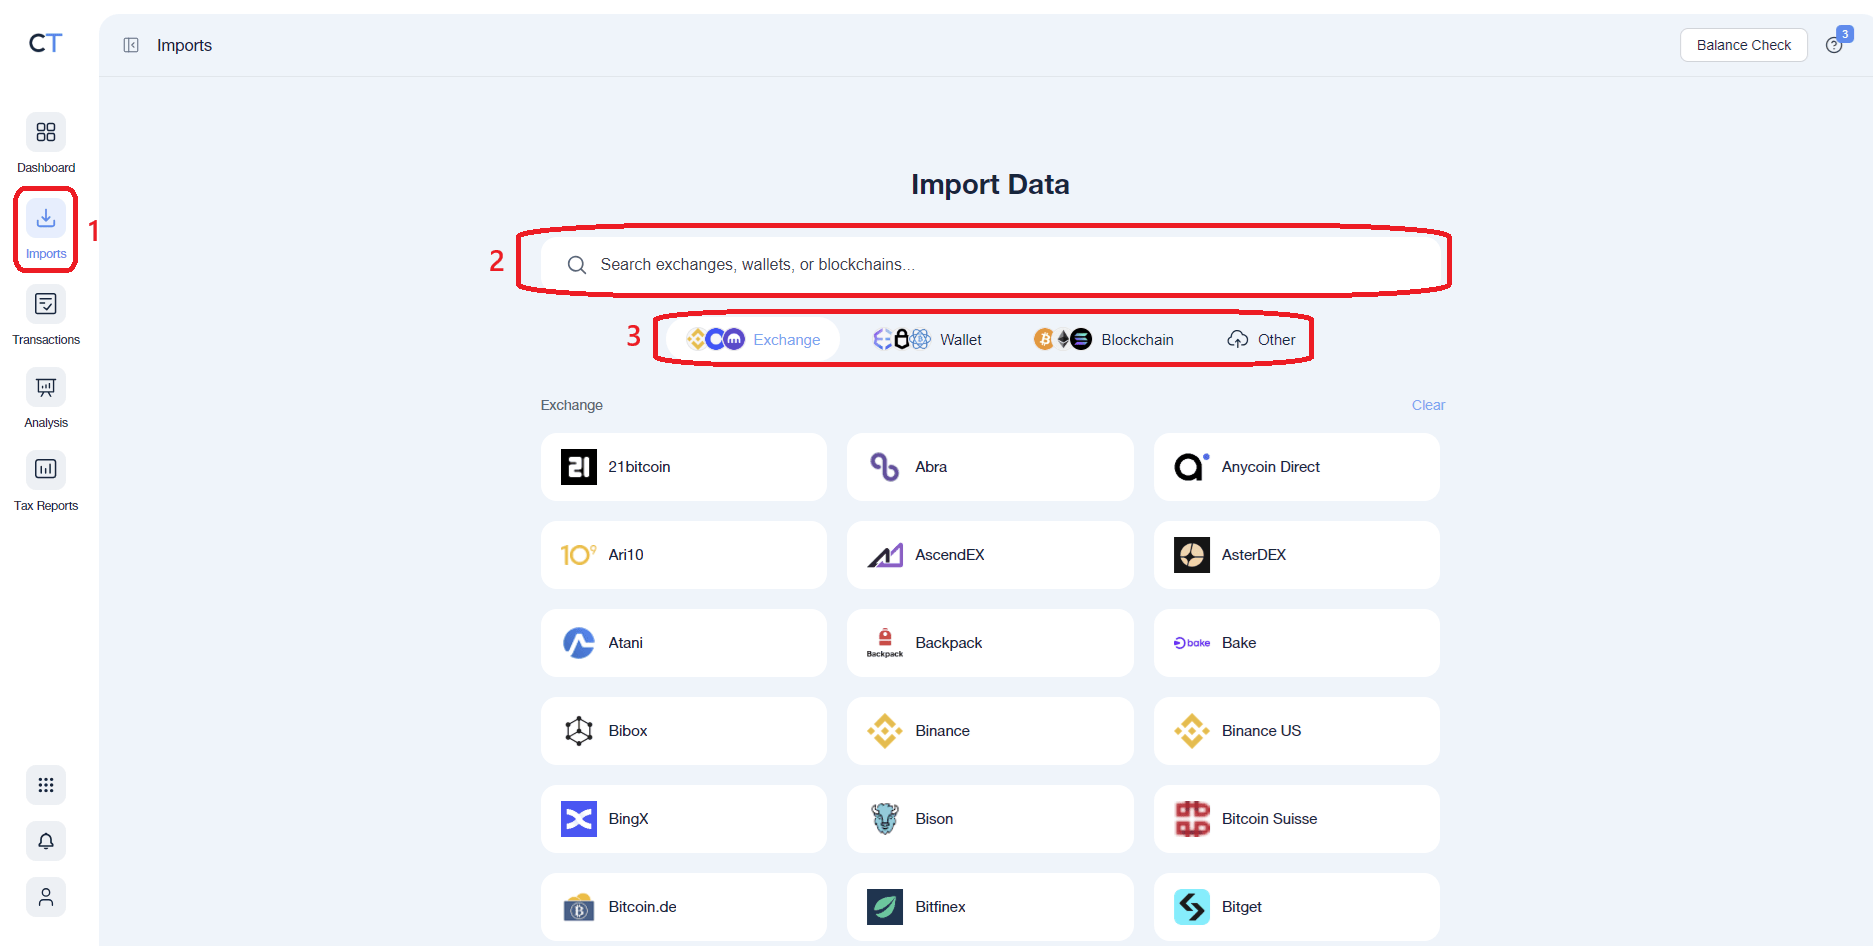Screen dimensions: 1873x946
Task: Switch to the Wallet filter
Action: [x=927, y=339]
